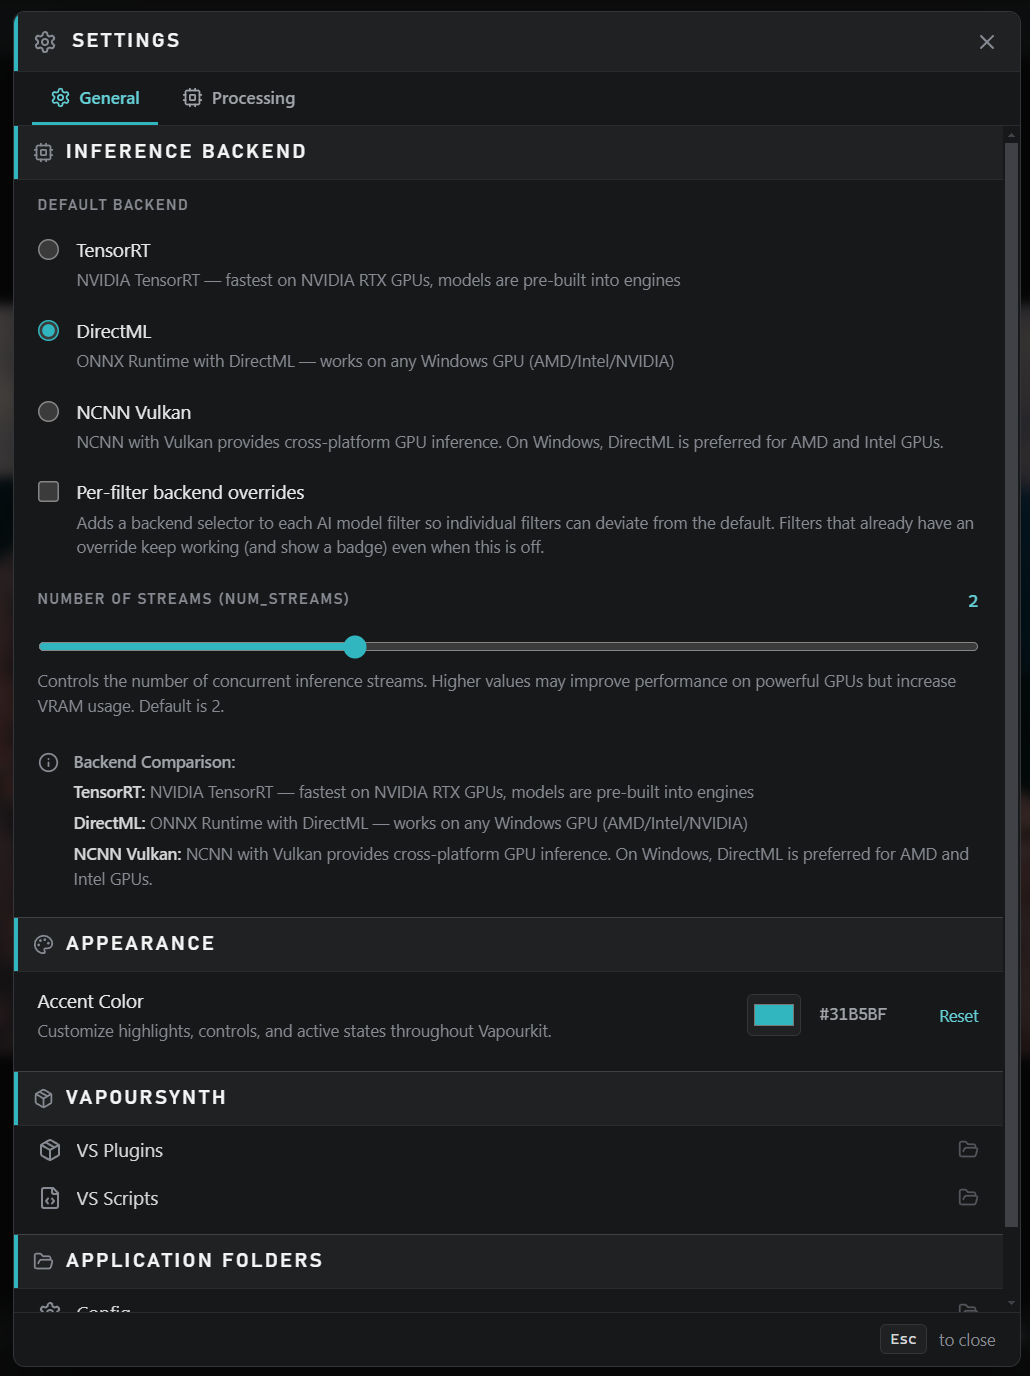
Task: Click the Application Folders header icon
Action: (44, 1261)
